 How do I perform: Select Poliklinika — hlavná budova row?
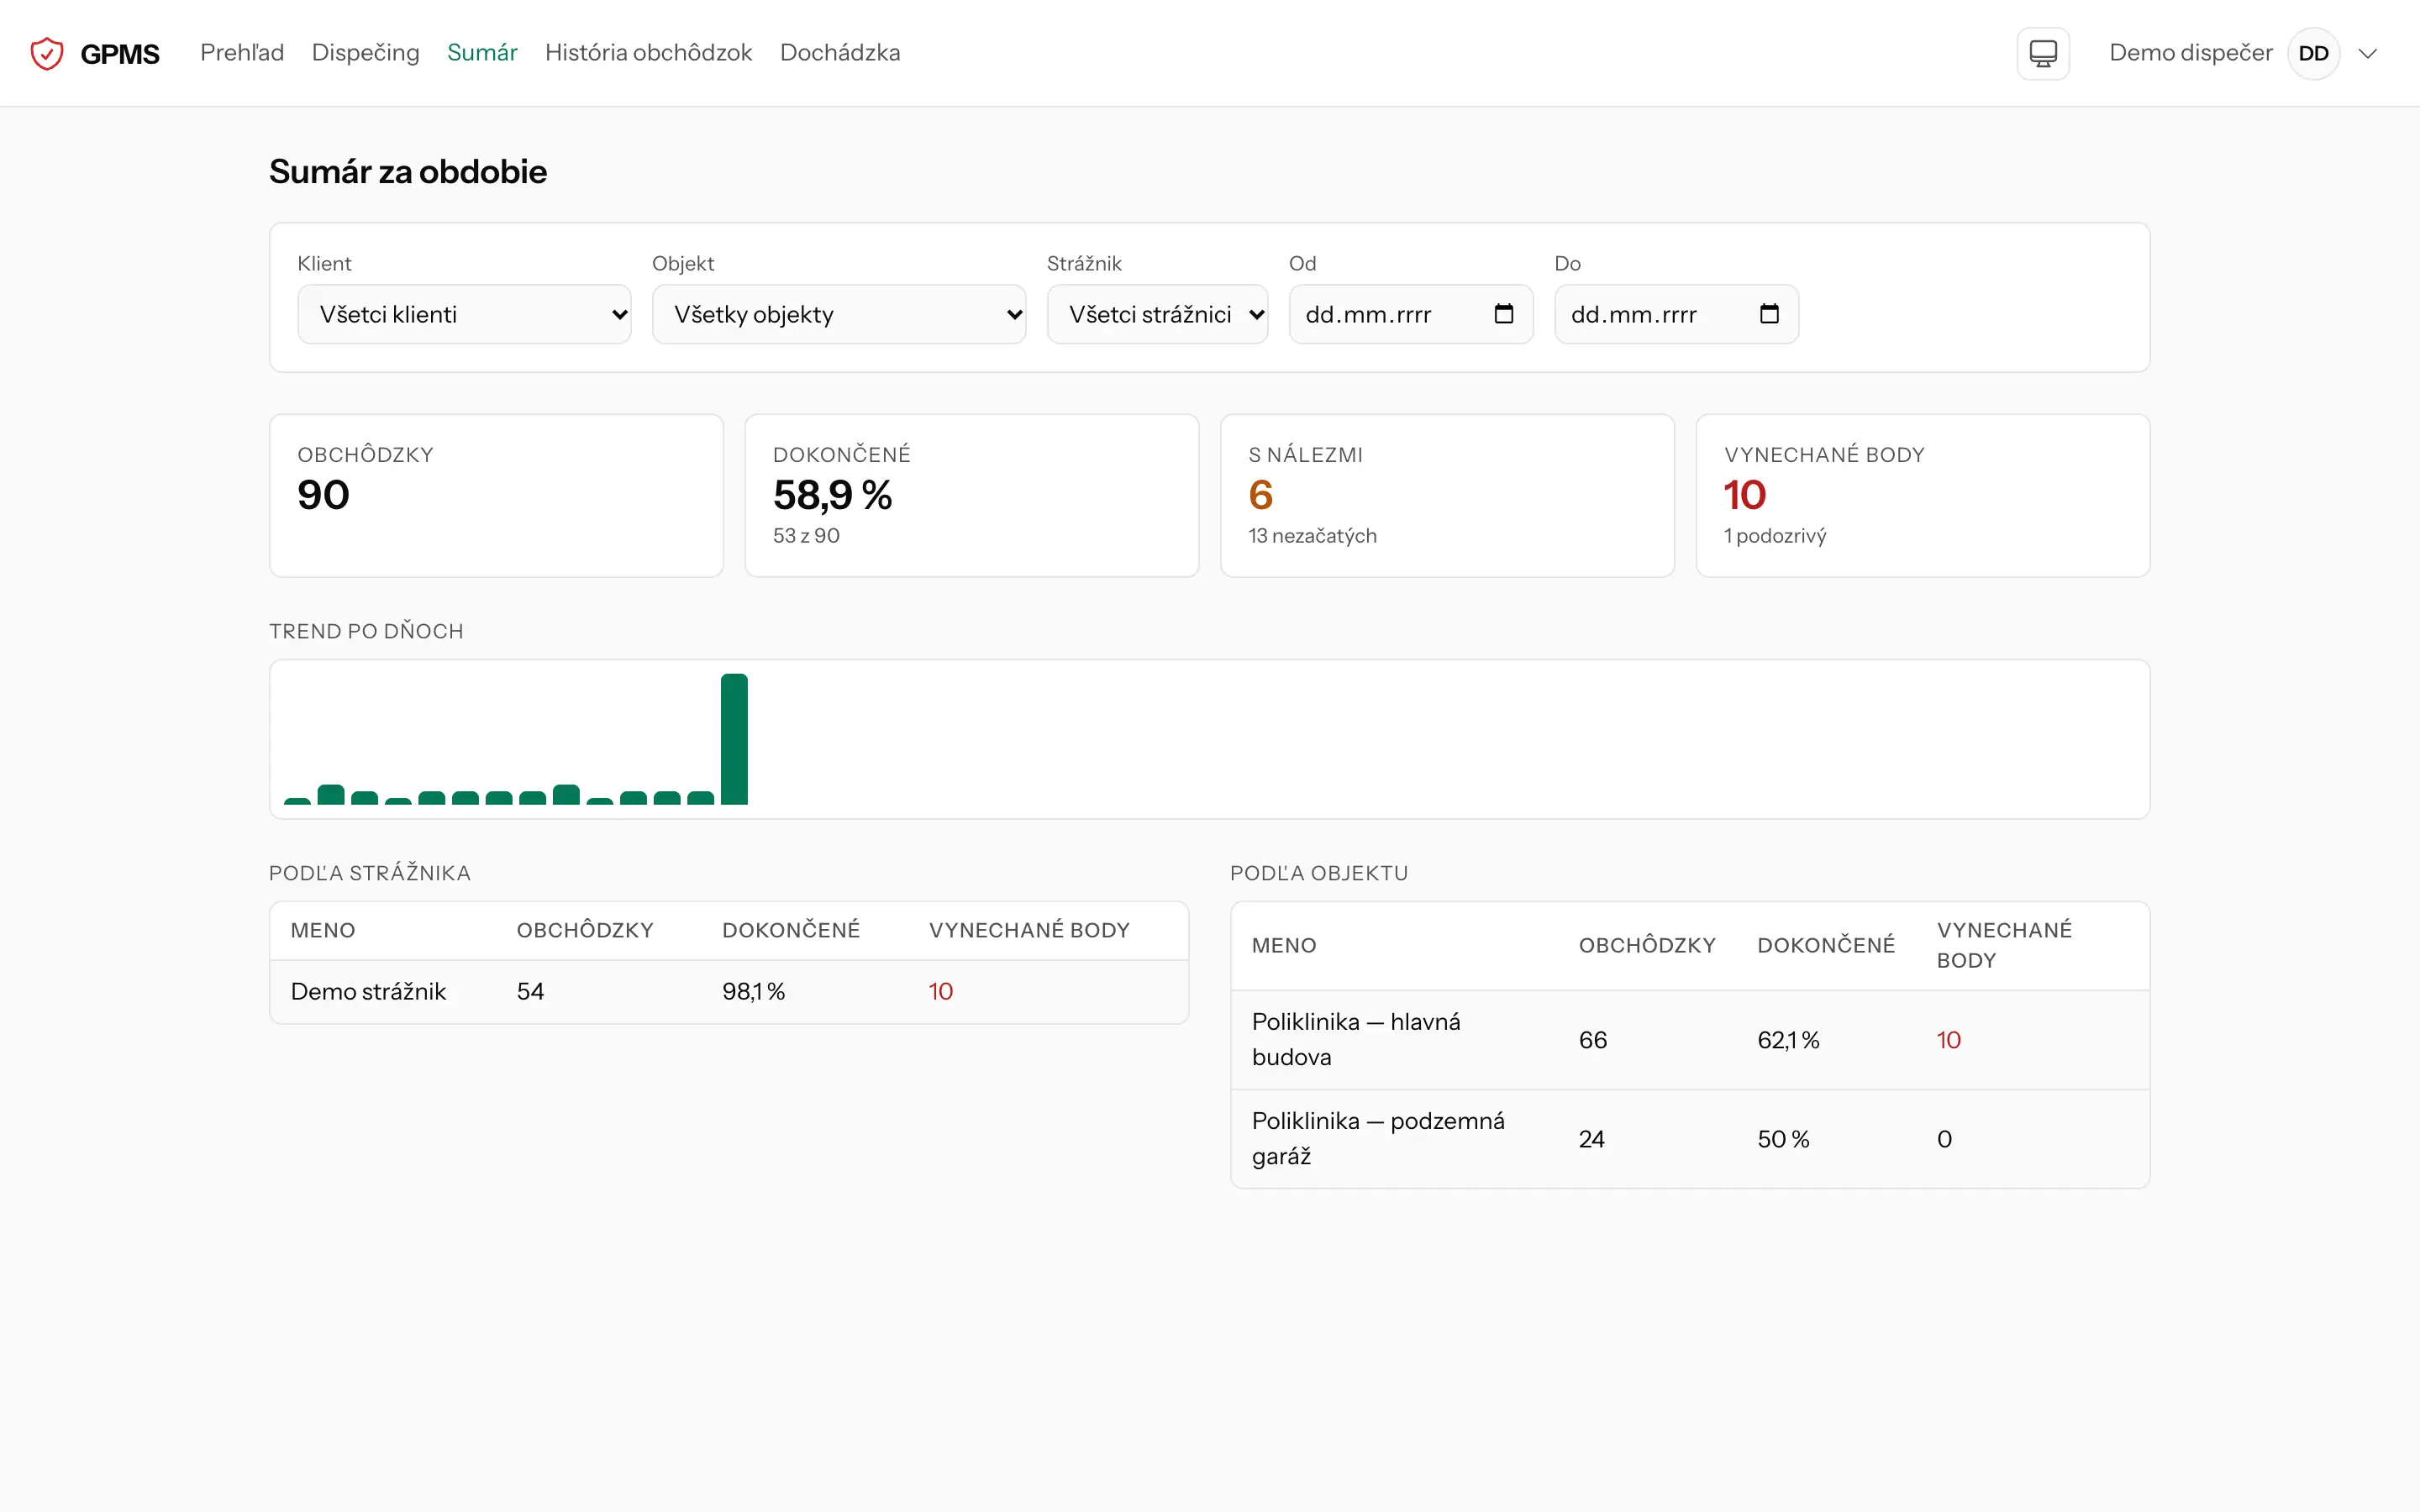pos(1690,1040)
